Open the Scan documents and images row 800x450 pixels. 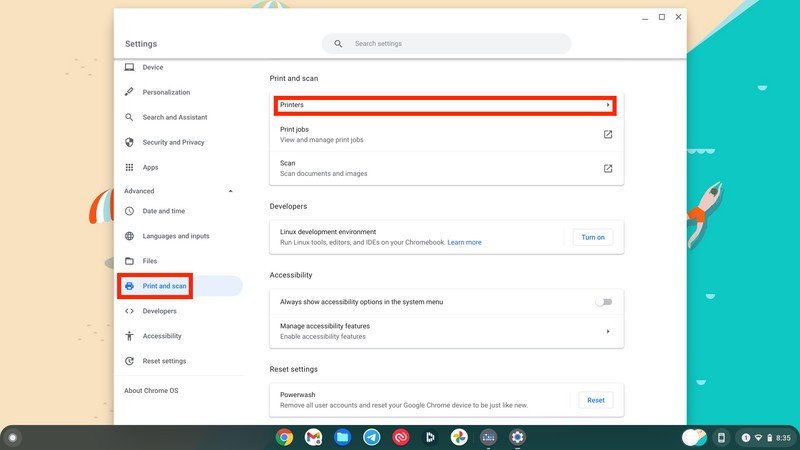(446, 168)
